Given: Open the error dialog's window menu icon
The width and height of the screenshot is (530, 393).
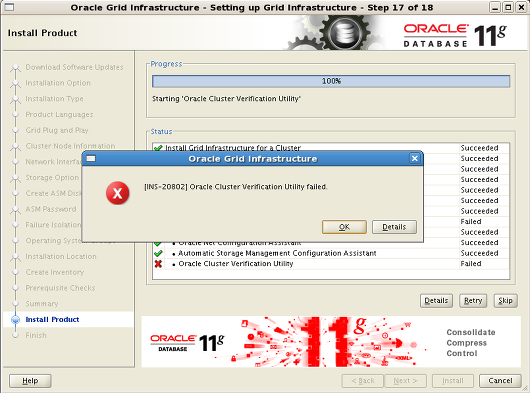Looking at the screenshot, I should pyautogui.click(x=91, y=158).
